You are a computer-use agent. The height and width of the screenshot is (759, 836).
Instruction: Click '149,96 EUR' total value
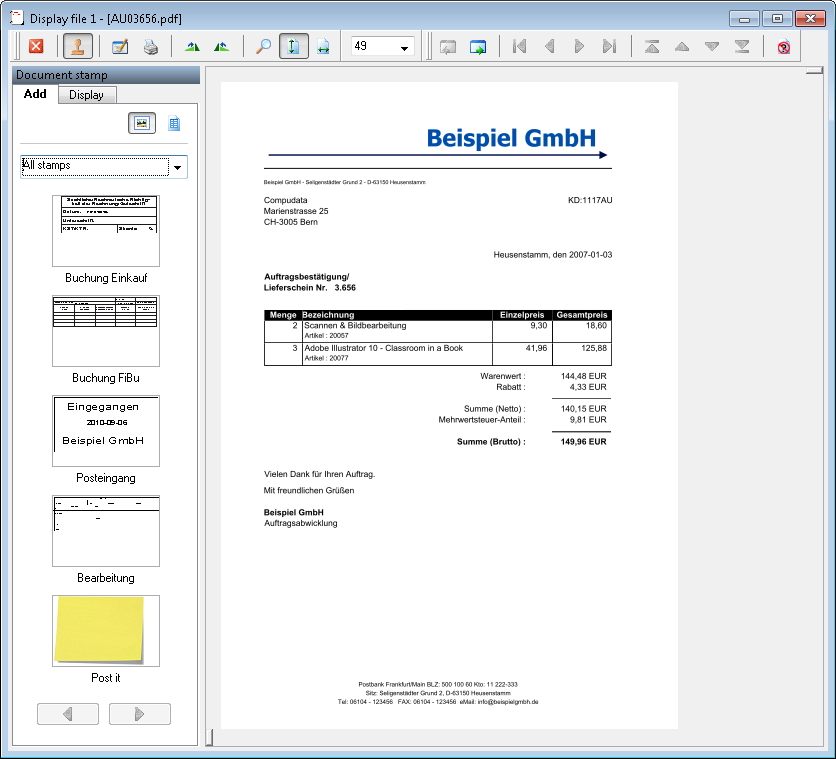pos(583,441)
